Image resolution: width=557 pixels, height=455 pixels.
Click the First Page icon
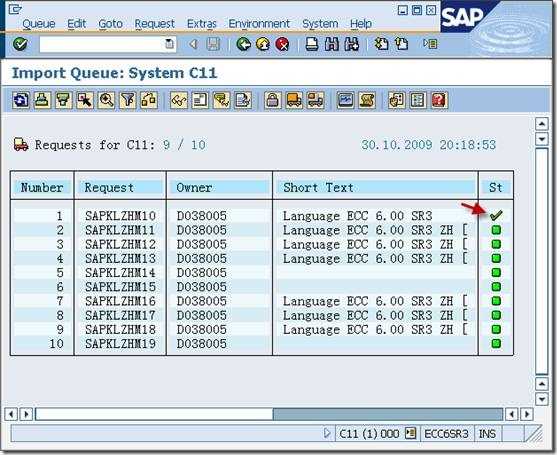coord(382,44)
